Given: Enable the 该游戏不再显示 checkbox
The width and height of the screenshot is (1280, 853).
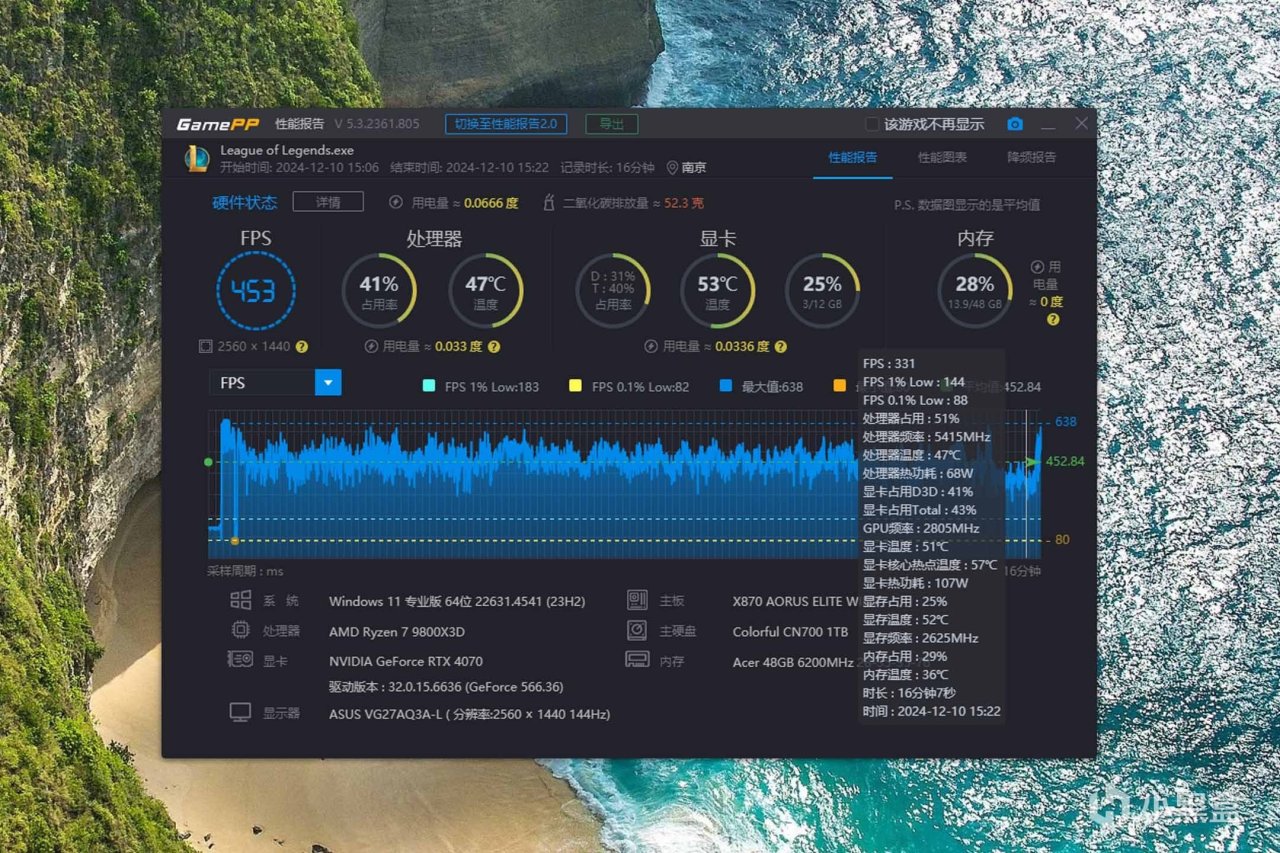Looking at the screenshot, I should coord(872,124).
